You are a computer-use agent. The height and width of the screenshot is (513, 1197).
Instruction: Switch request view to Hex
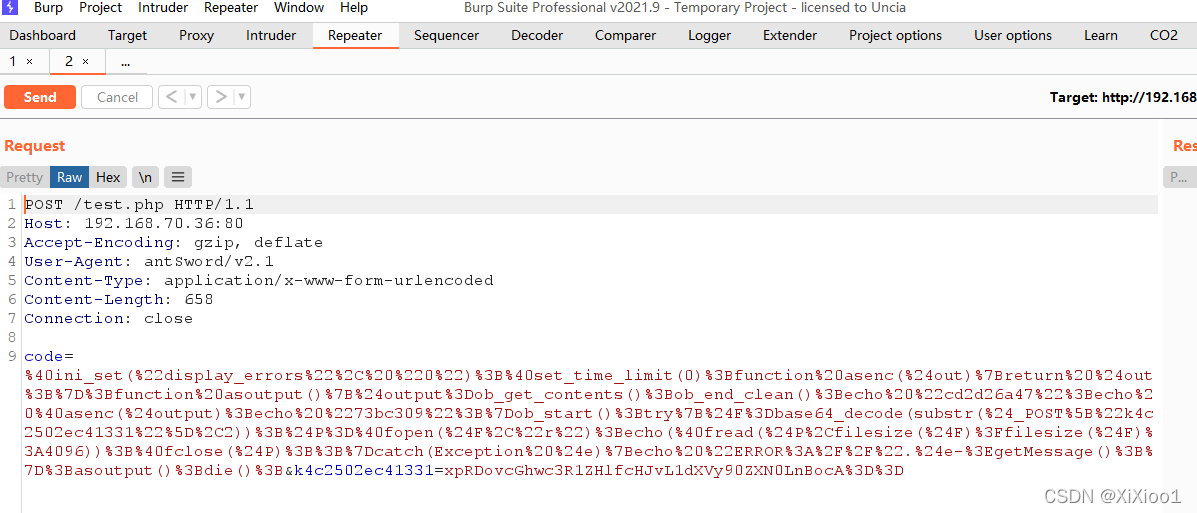point(108,177)
